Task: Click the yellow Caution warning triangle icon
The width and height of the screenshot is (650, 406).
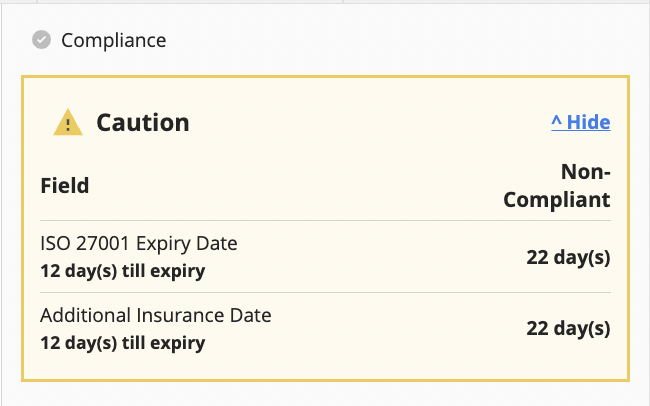Action: point(68,122)
